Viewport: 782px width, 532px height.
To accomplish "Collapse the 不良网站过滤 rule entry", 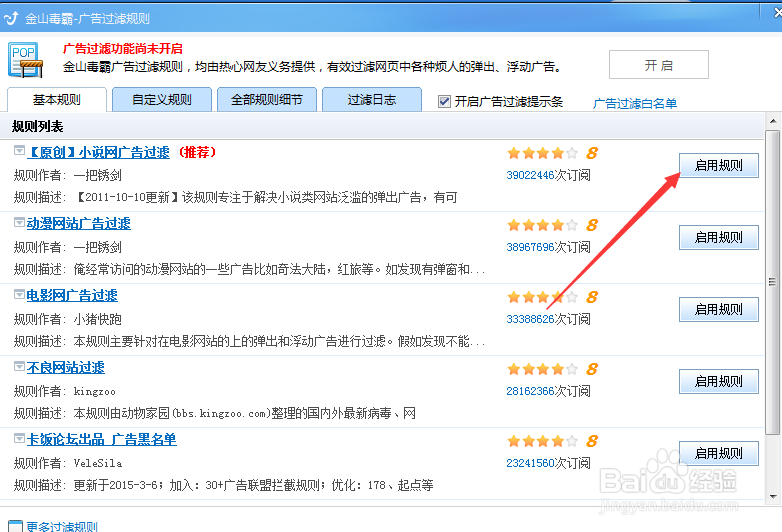I will coord(19,366).
